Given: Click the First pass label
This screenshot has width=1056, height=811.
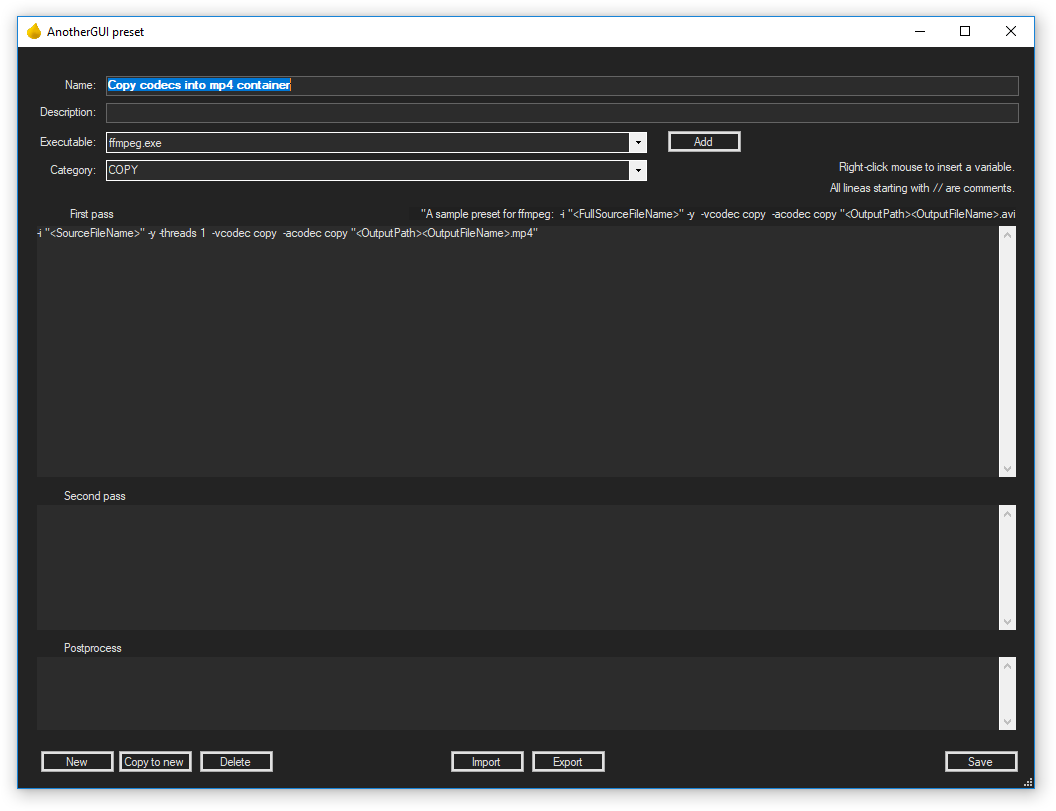Looking at the screenshot, I should click(92, 214).
